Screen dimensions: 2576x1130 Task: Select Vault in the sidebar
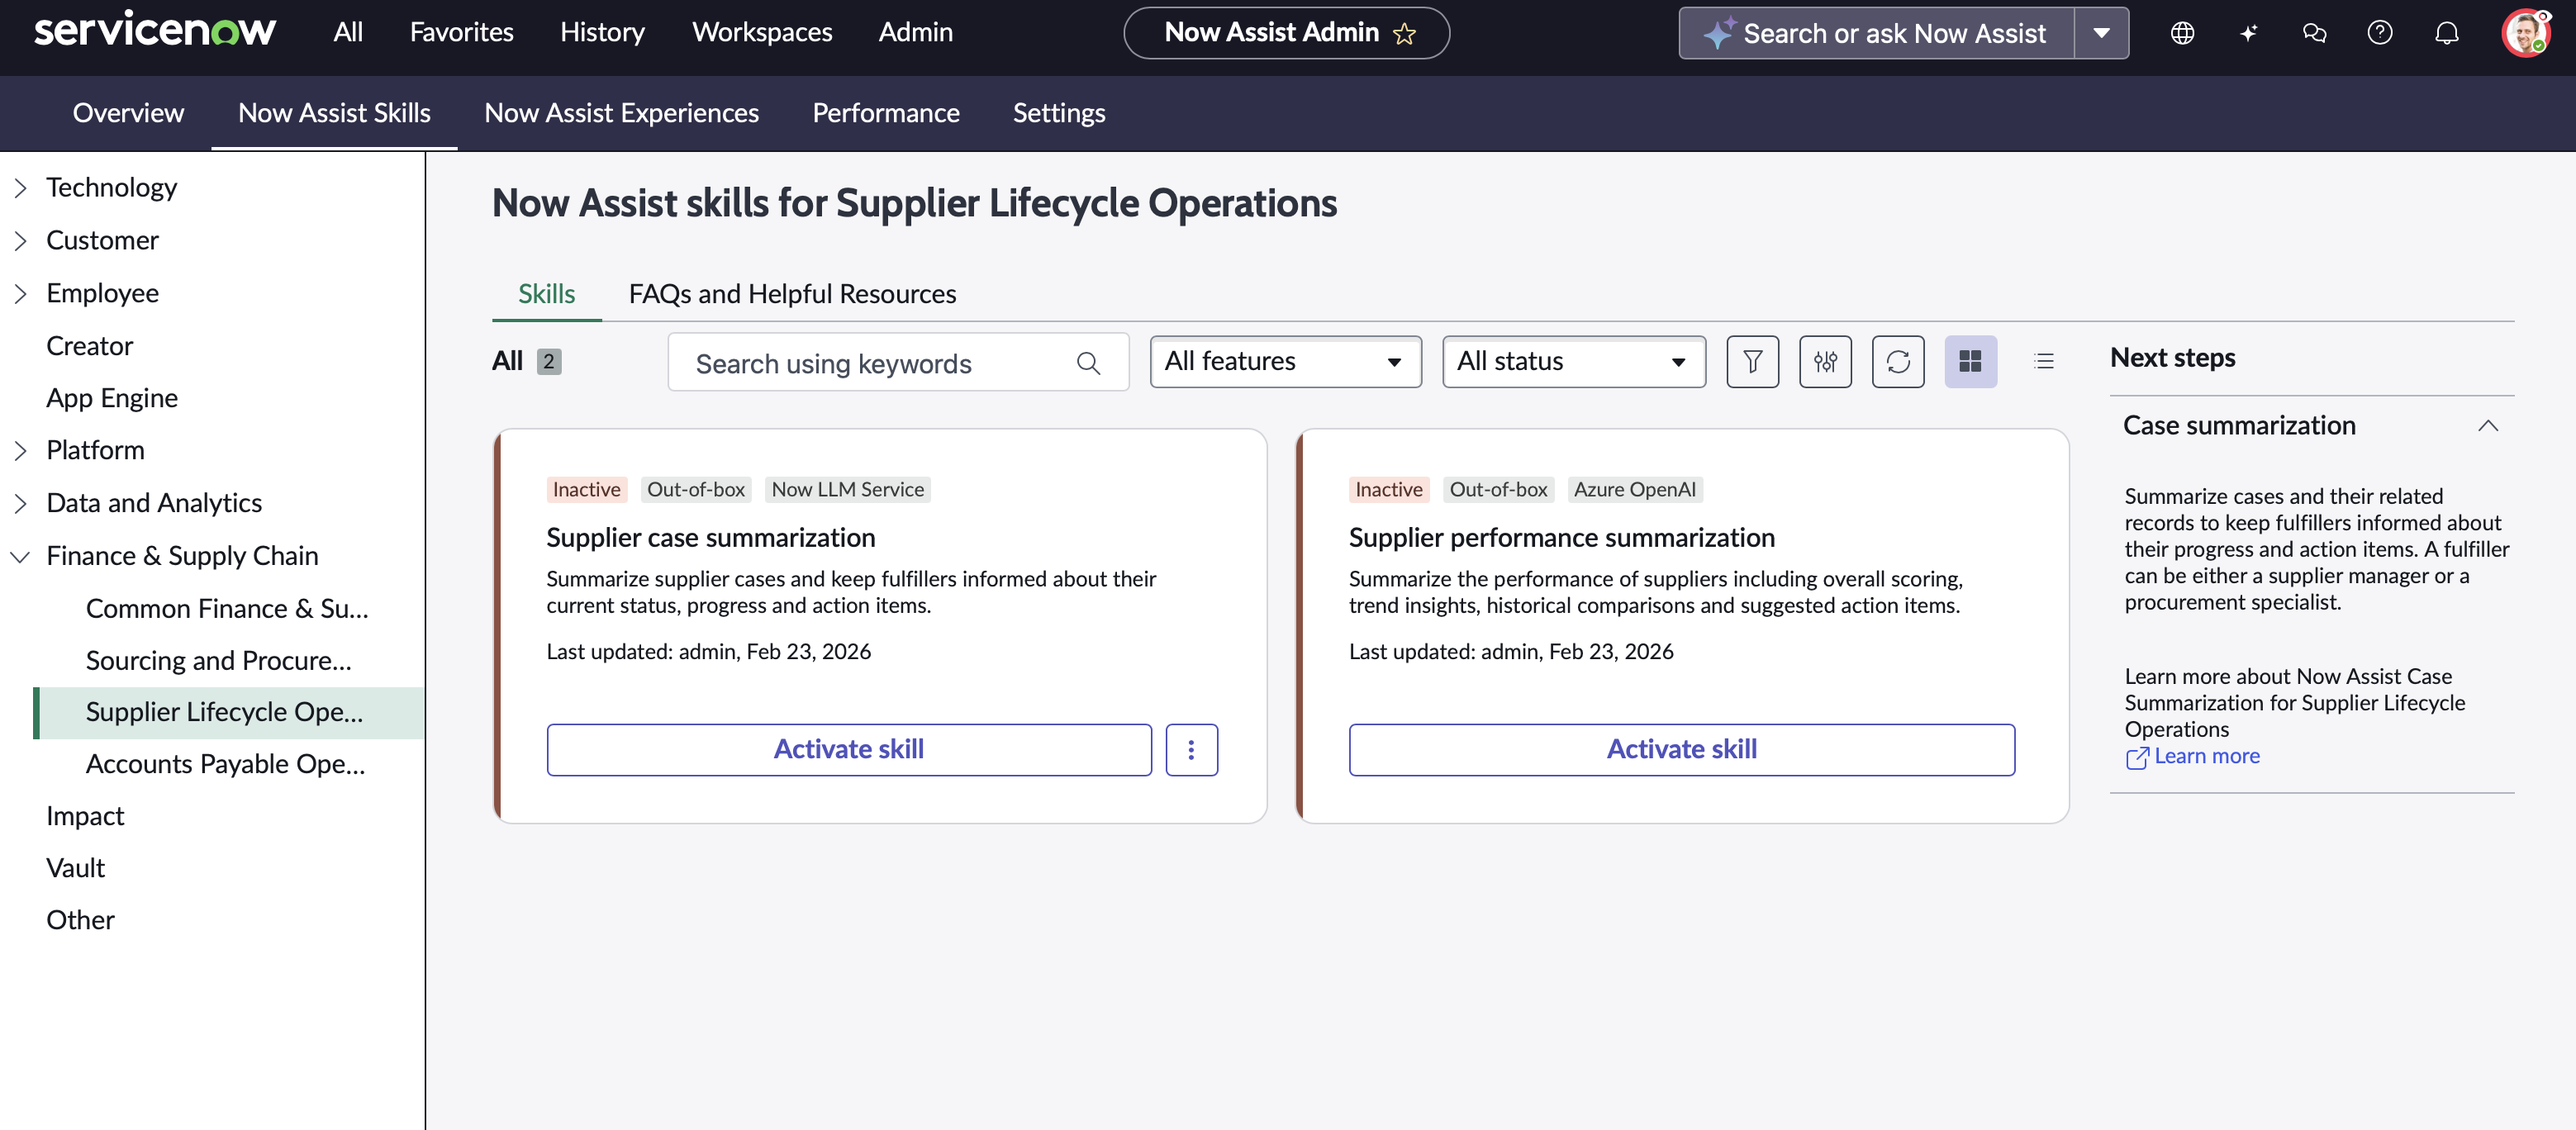(x=75, y=868)
